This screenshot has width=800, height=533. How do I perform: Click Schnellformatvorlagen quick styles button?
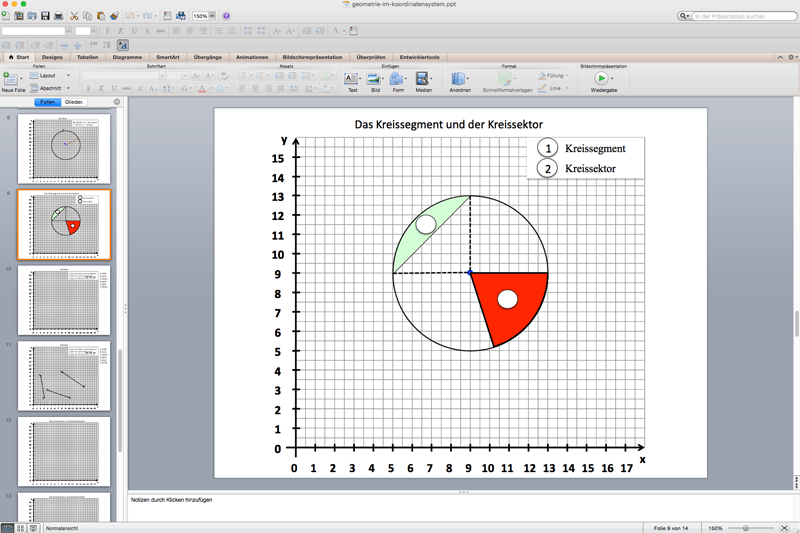coord(507,81)
